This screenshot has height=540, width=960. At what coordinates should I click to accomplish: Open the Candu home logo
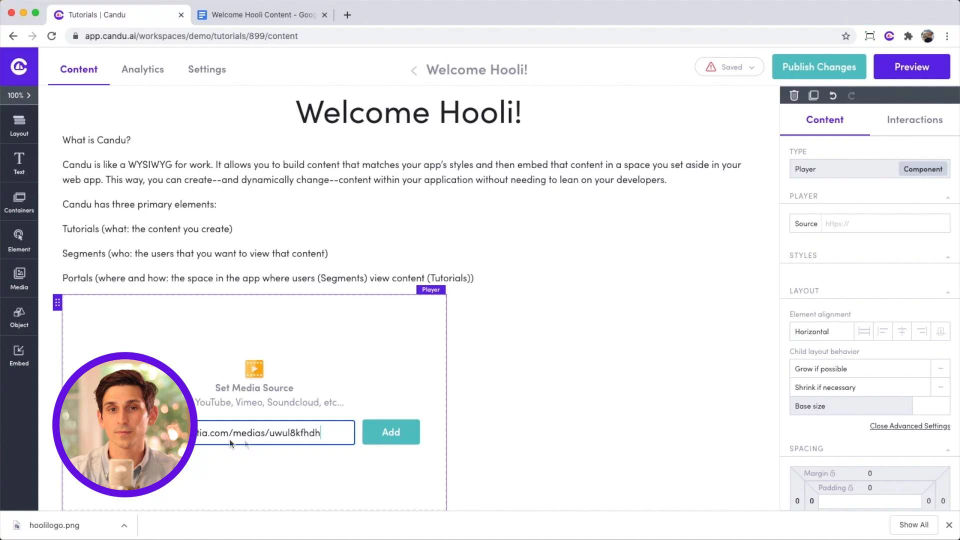19,66
